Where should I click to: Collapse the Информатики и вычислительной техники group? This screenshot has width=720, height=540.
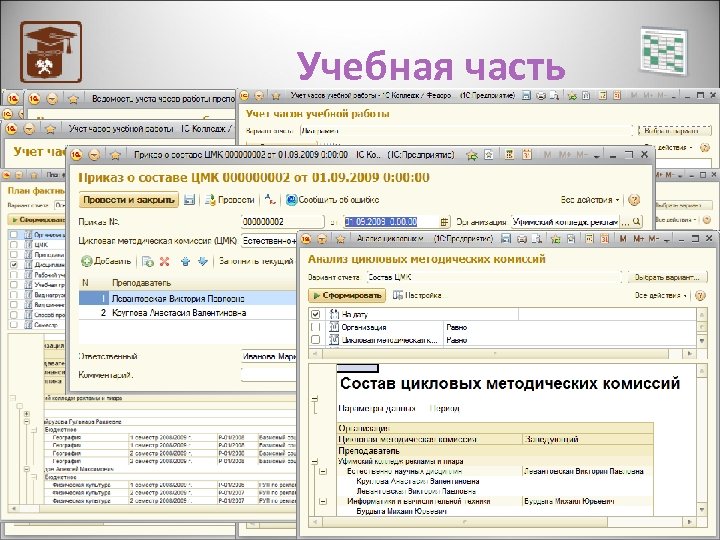323,501
